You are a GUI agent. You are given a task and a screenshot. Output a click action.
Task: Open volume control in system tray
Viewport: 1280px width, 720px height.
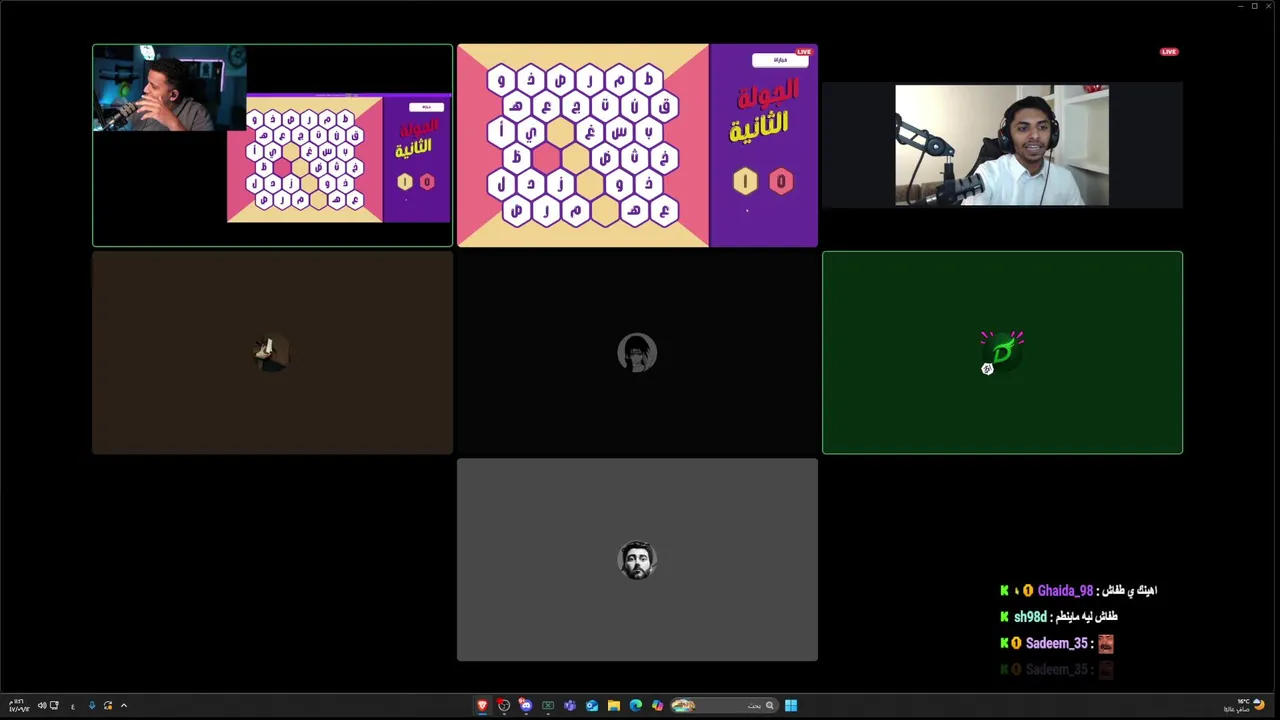pos(42,705)
